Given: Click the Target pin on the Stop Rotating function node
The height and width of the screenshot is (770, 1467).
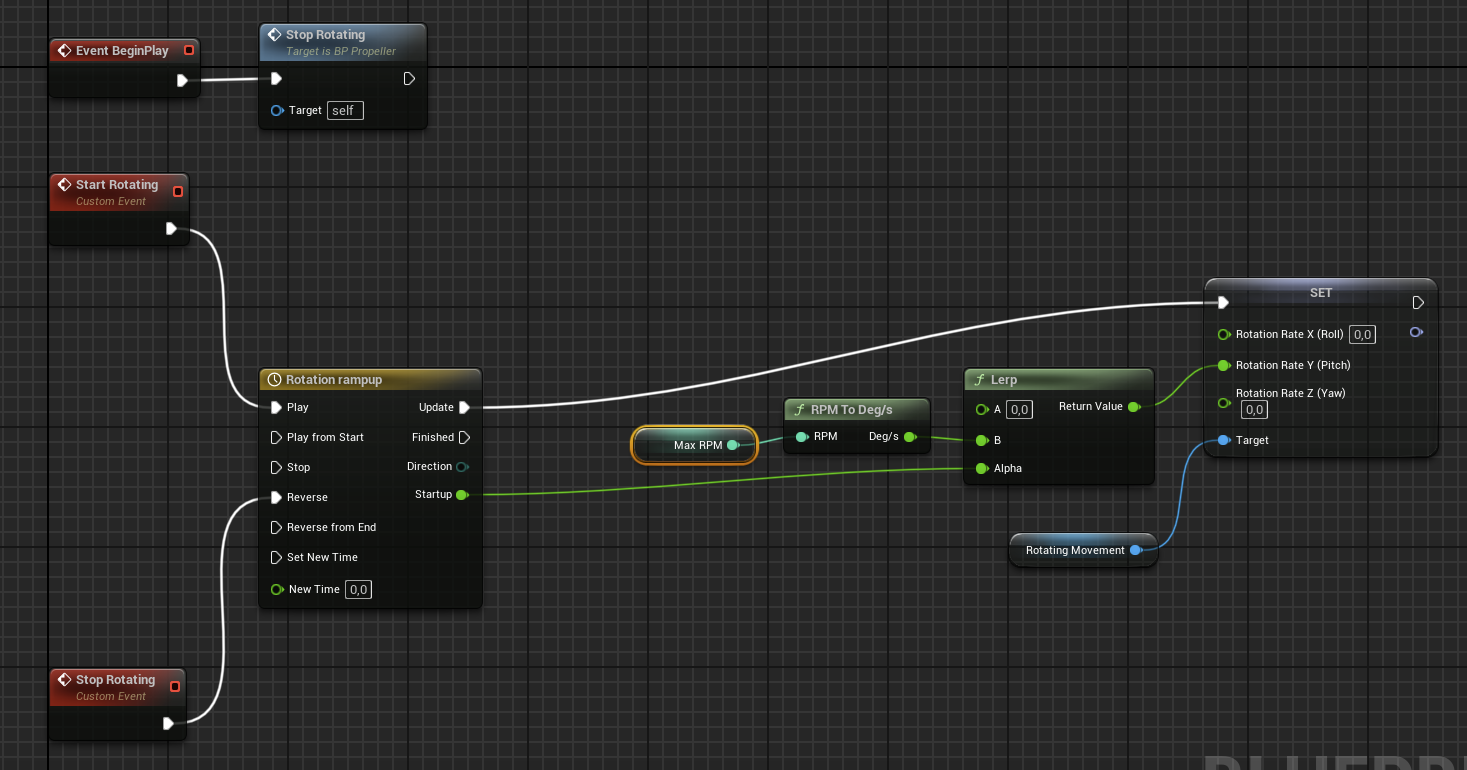Looking at the screenshot, I should point(277,110).
